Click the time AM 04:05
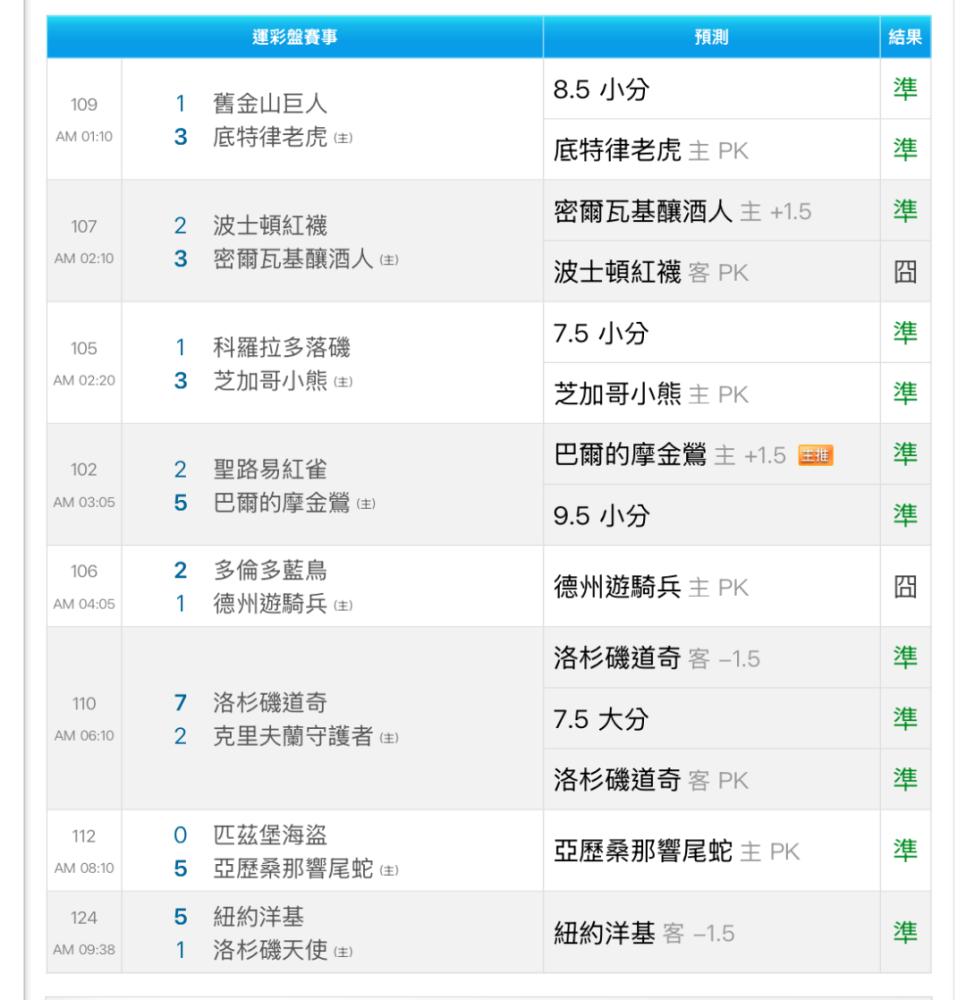The image size is (966, 1000). click(84, 603)
